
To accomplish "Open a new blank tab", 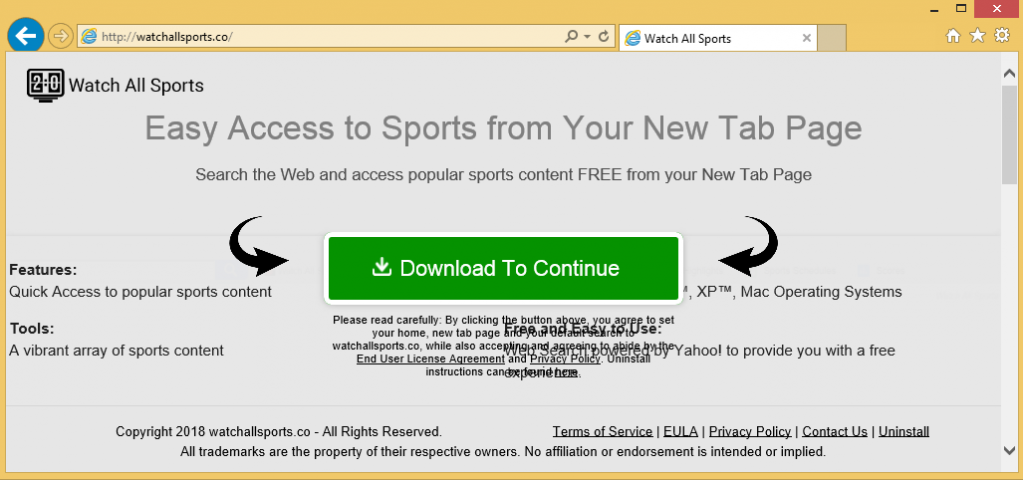I will [832, 38].
